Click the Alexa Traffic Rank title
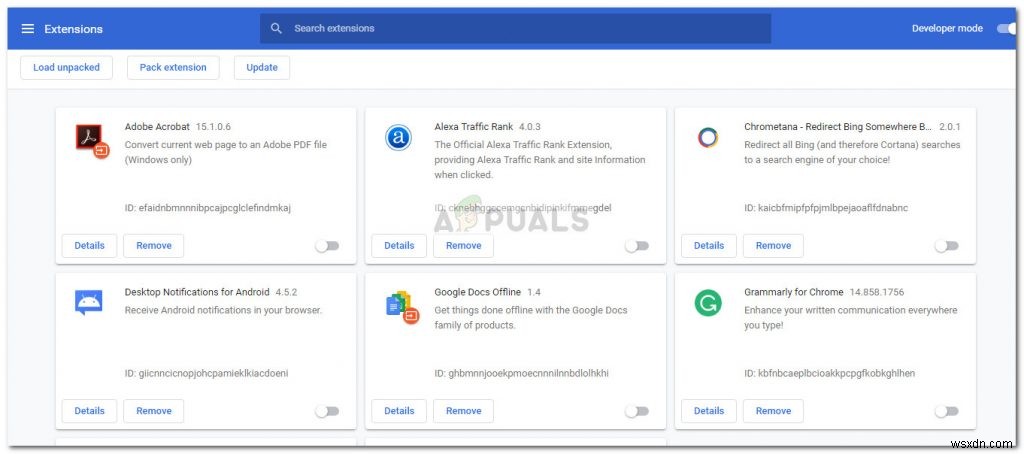Viewport: 1024px width, 454px height. coord(473,127)
